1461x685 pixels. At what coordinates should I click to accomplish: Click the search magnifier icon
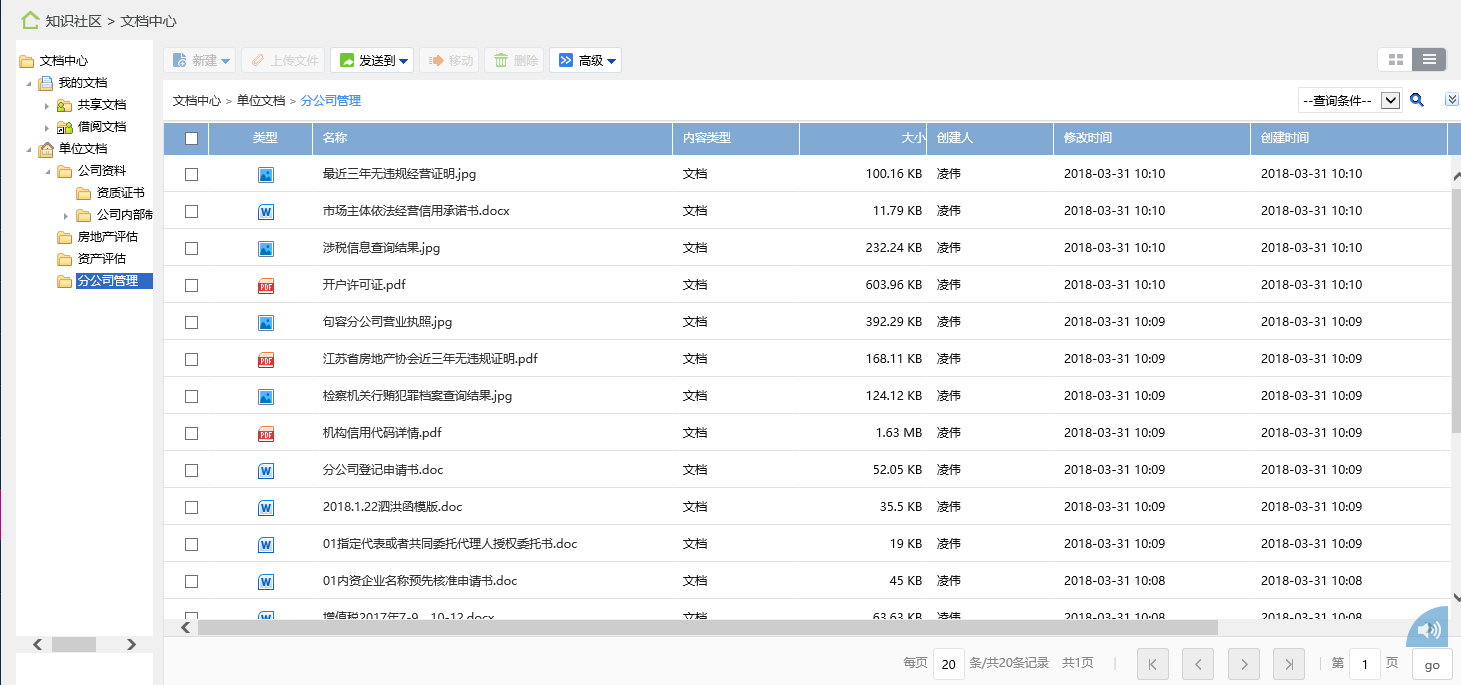coord(1416,100)
